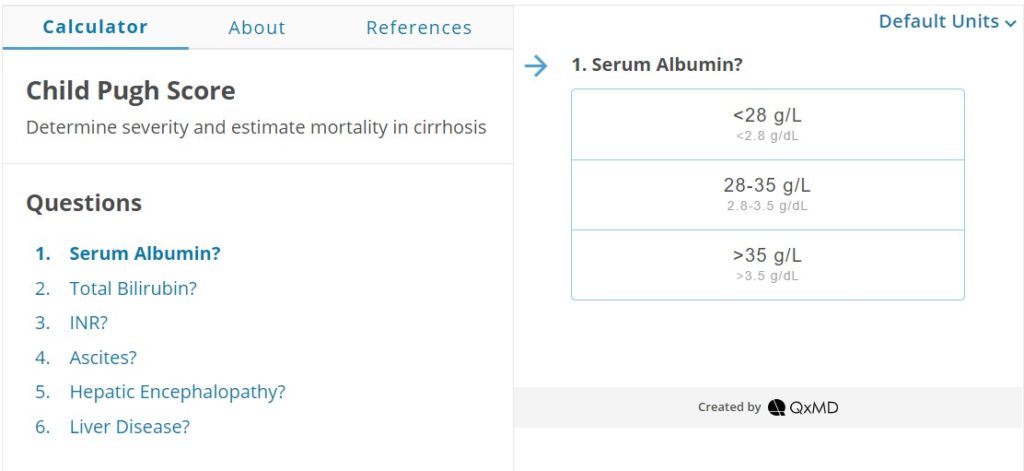Open the References tab

tap(419, 27)
